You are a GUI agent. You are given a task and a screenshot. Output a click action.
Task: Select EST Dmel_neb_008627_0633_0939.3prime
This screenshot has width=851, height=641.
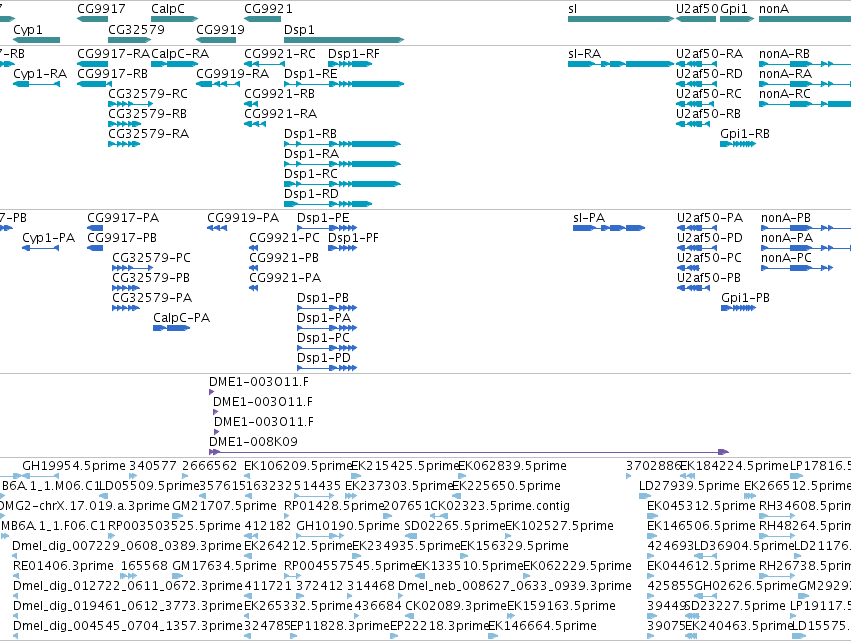pos(515,586)
